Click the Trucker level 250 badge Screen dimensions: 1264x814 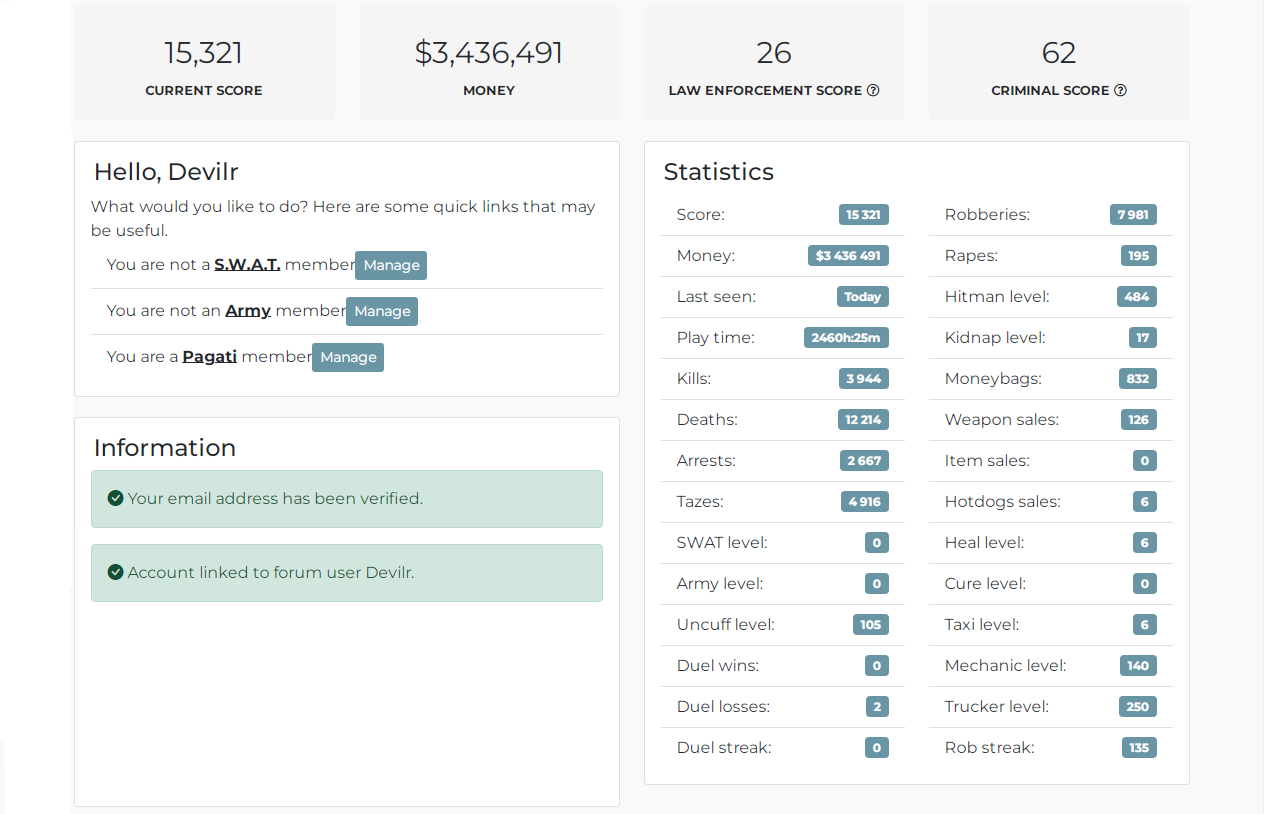[x=1137, y=707]
